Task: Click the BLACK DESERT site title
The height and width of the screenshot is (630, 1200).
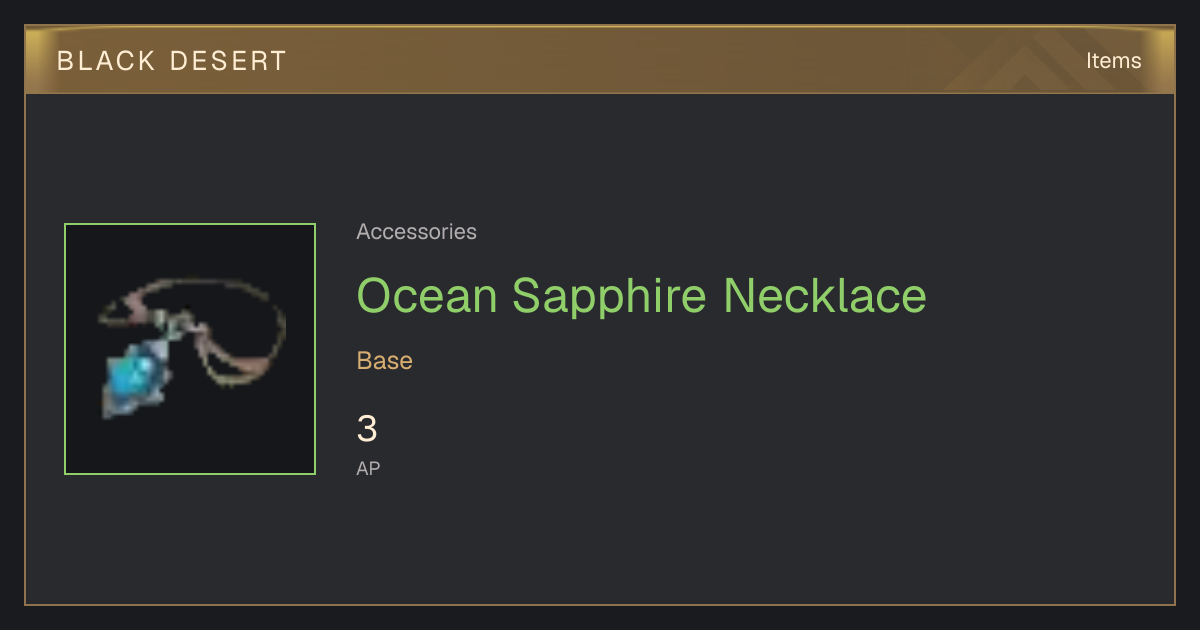Action: tap(172, 61)
